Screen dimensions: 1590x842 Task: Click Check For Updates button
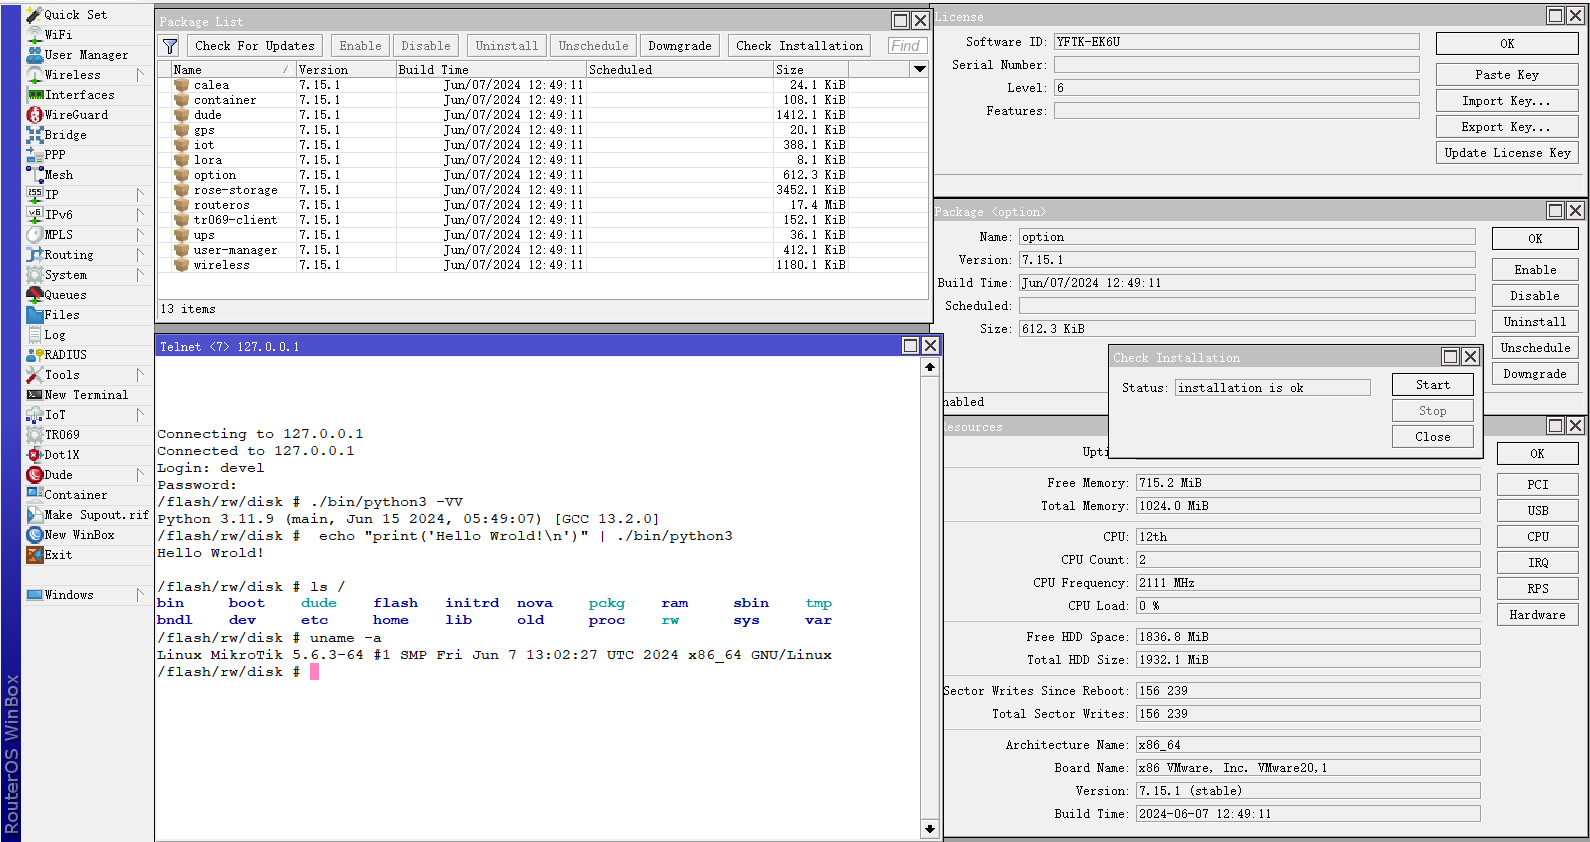[x=254, y=46]
